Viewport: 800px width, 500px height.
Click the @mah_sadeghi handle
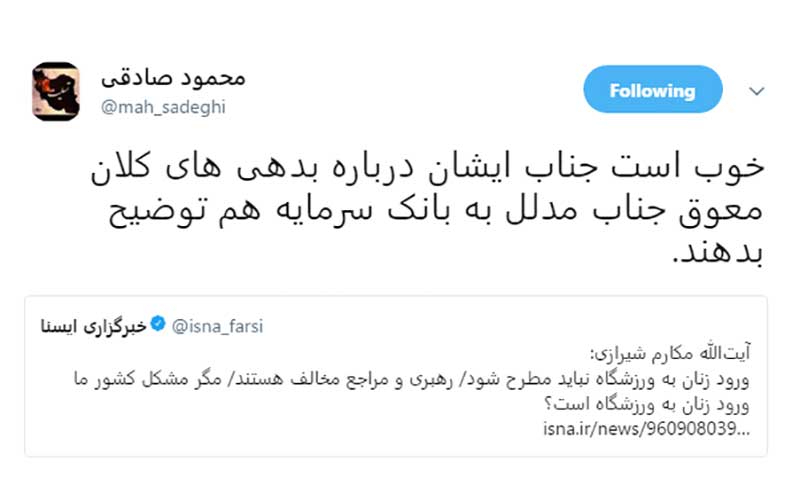(x=164, y=107)
